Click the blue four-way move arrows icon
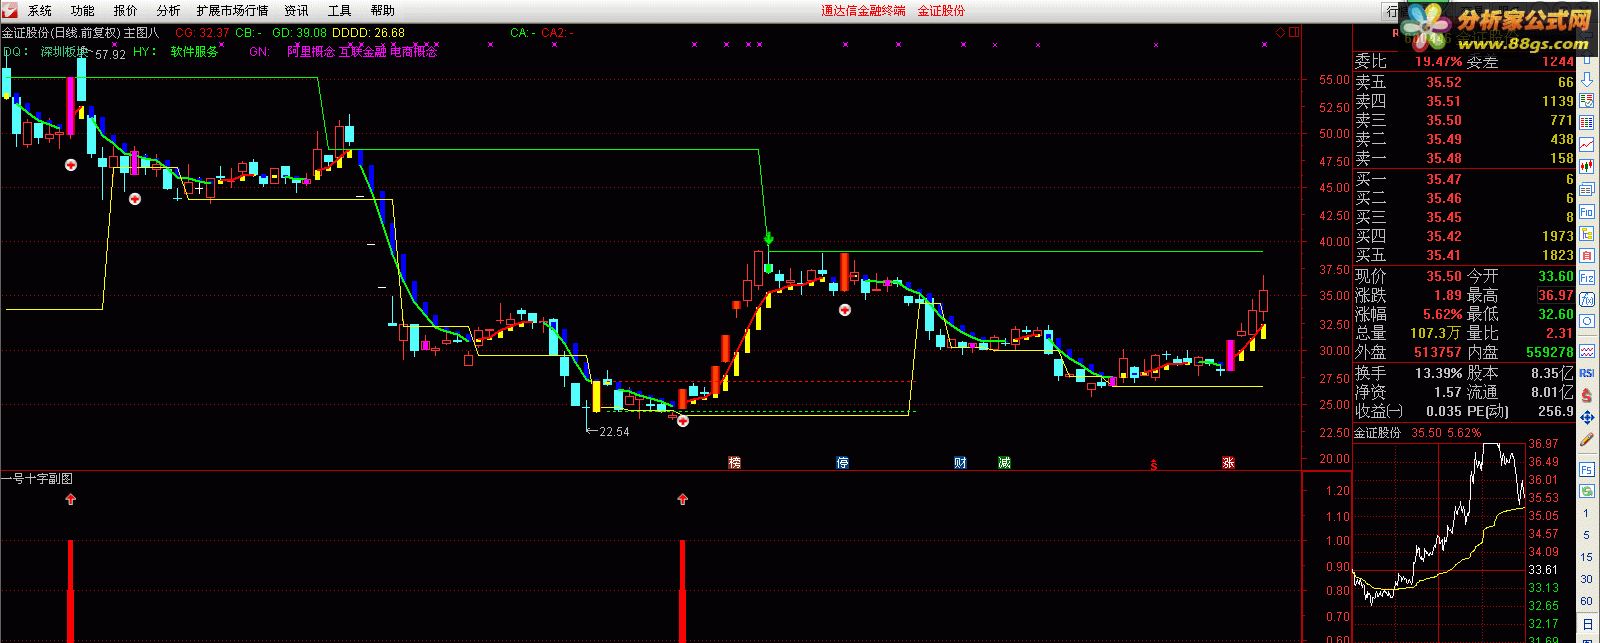 [1586, 415]
